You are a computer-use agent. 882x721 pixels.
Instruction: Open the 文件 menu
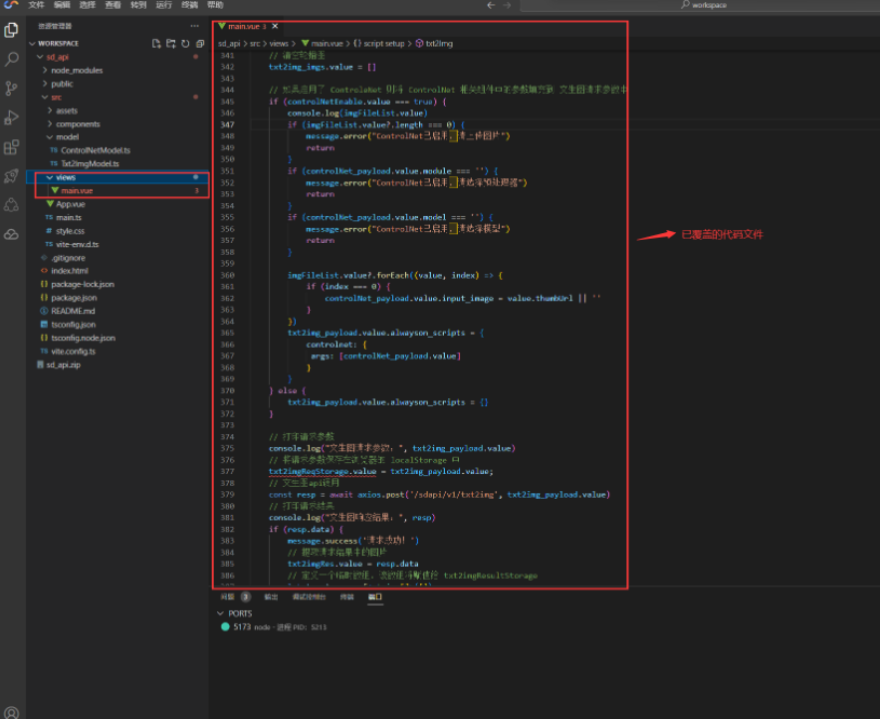(36, 4)
